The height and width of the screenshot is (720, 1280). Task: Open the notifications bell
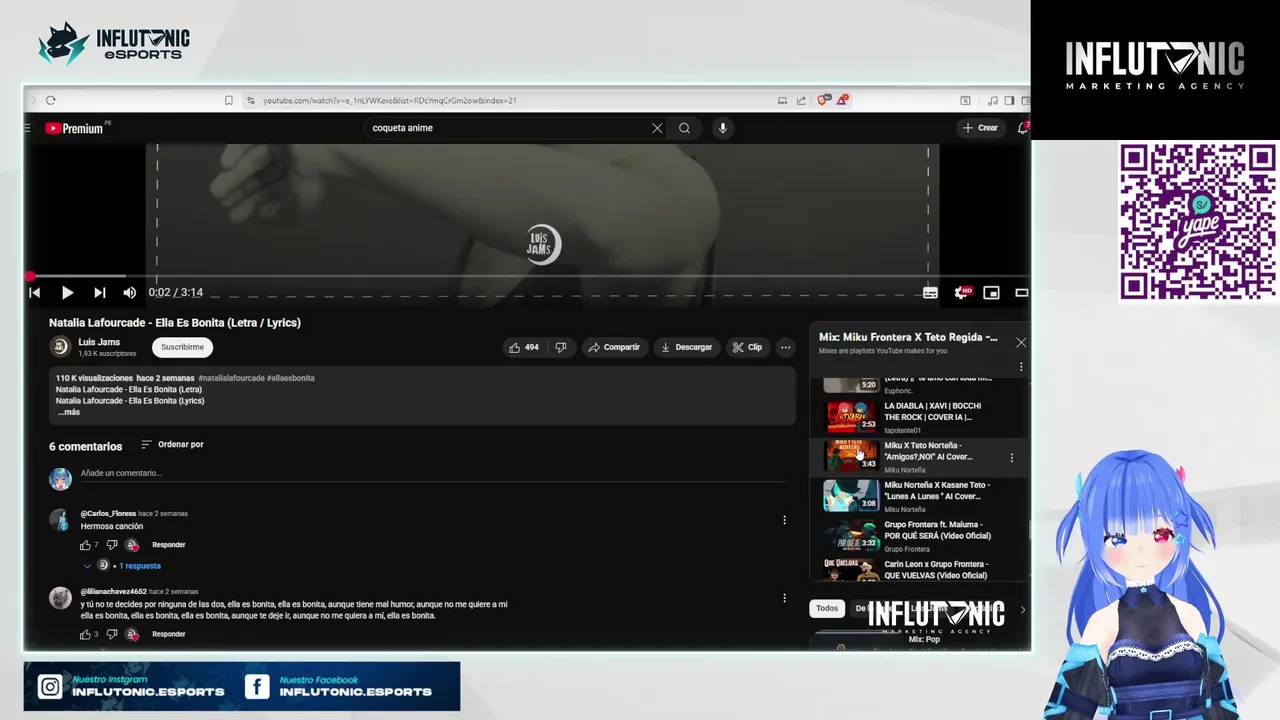(1022, 128)
